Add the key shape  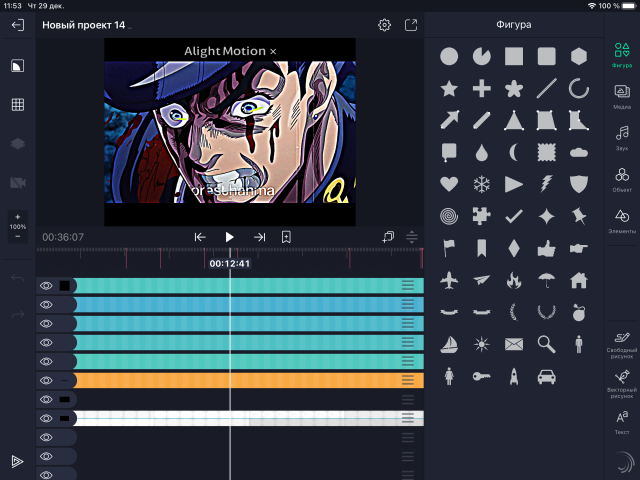[x=482, y=376]
